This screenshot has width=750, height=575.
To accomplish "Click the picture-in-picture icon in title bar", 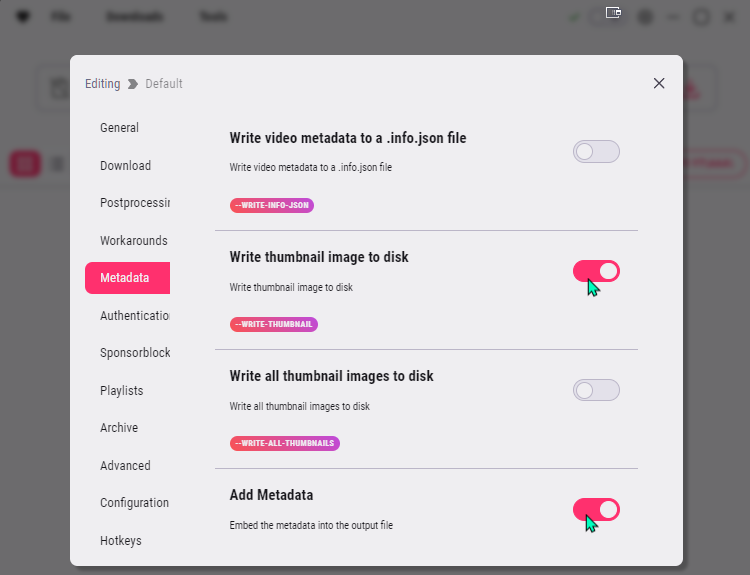I will tap(613, 12).
